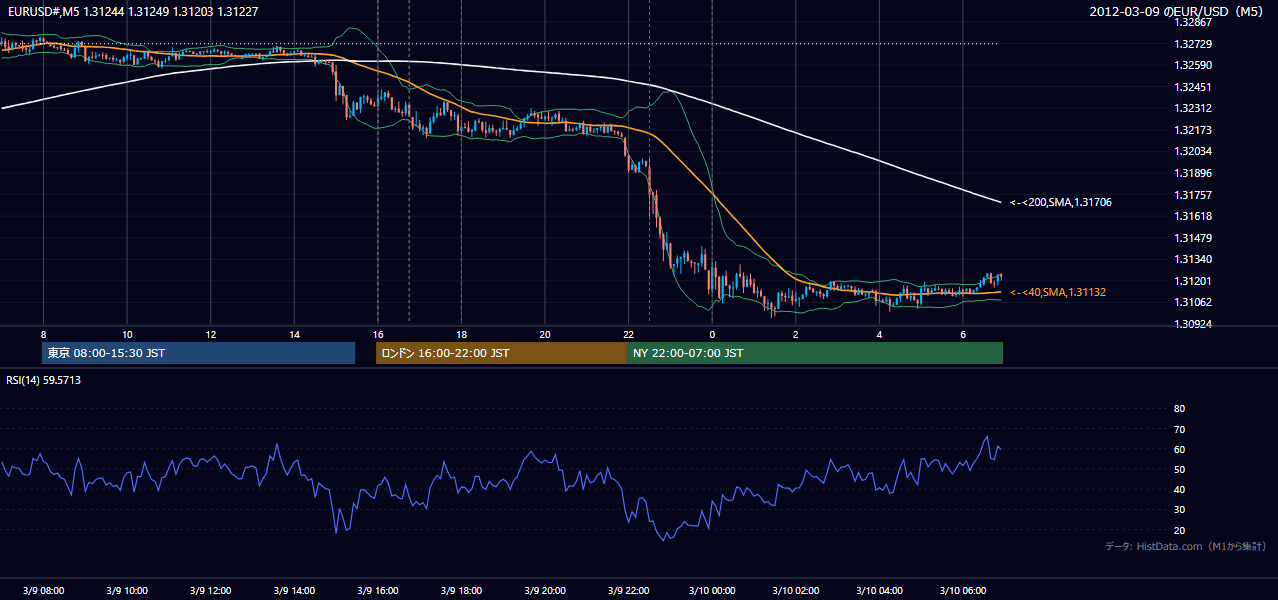Click the 3/9 22:00 date axis label

(x=628, y=591)
